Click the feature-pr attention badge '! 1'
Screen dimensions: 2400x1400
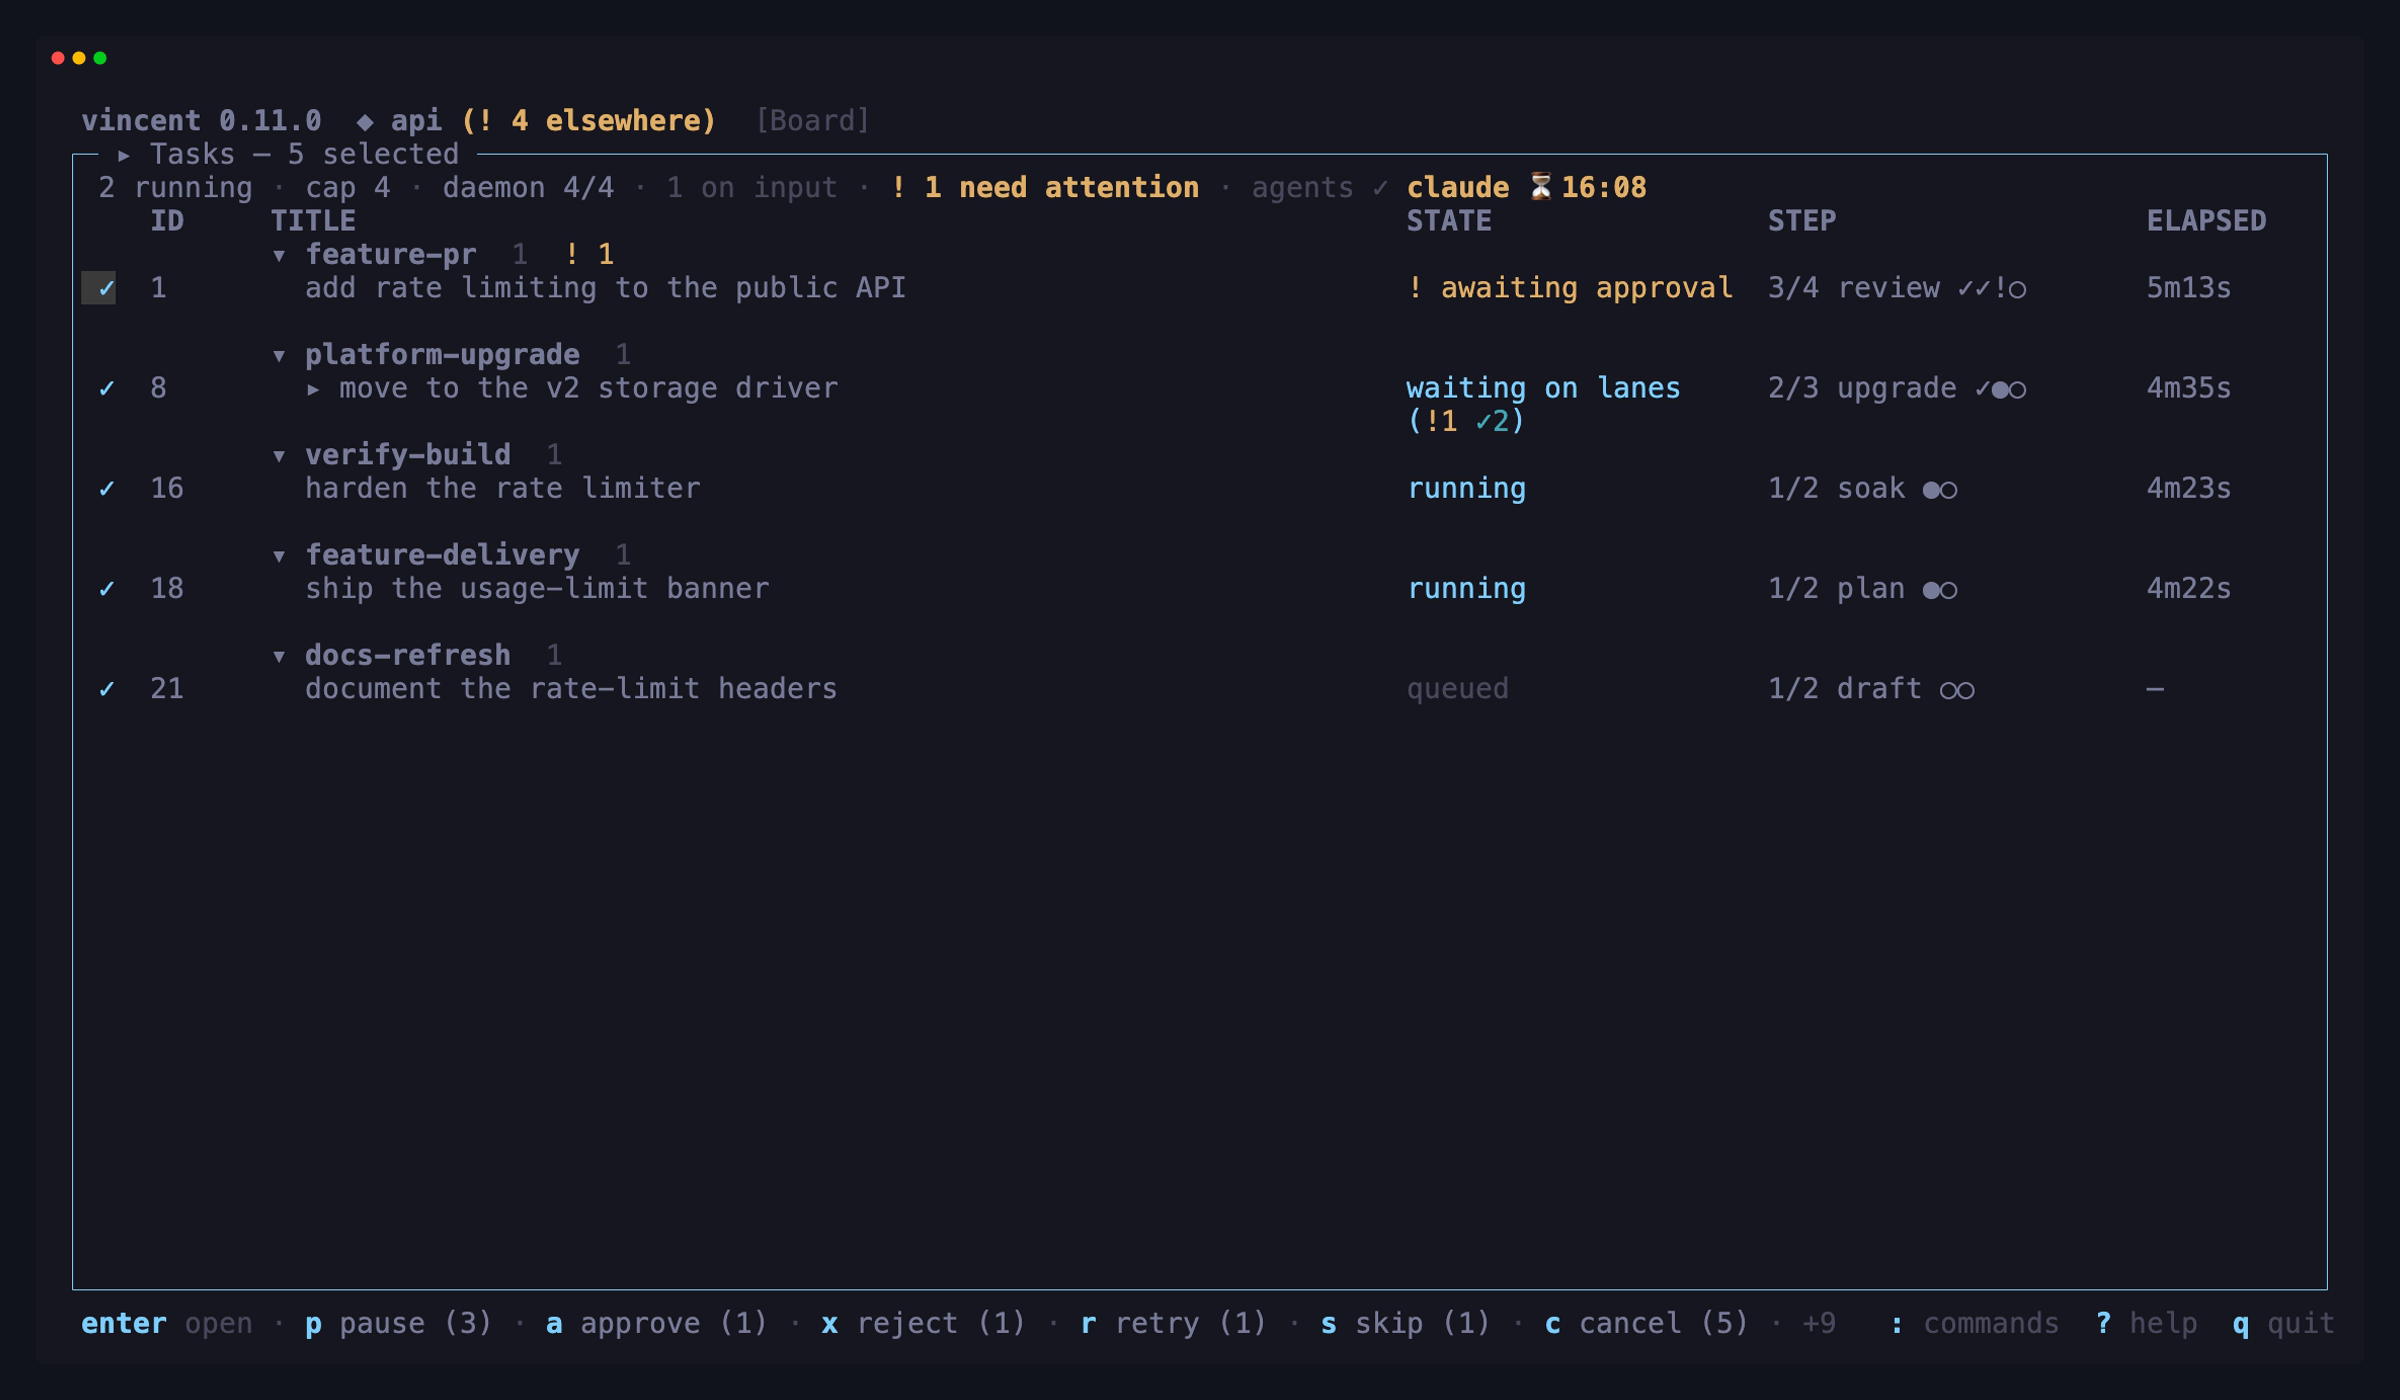pyautogui.click(x=589, y=255)
